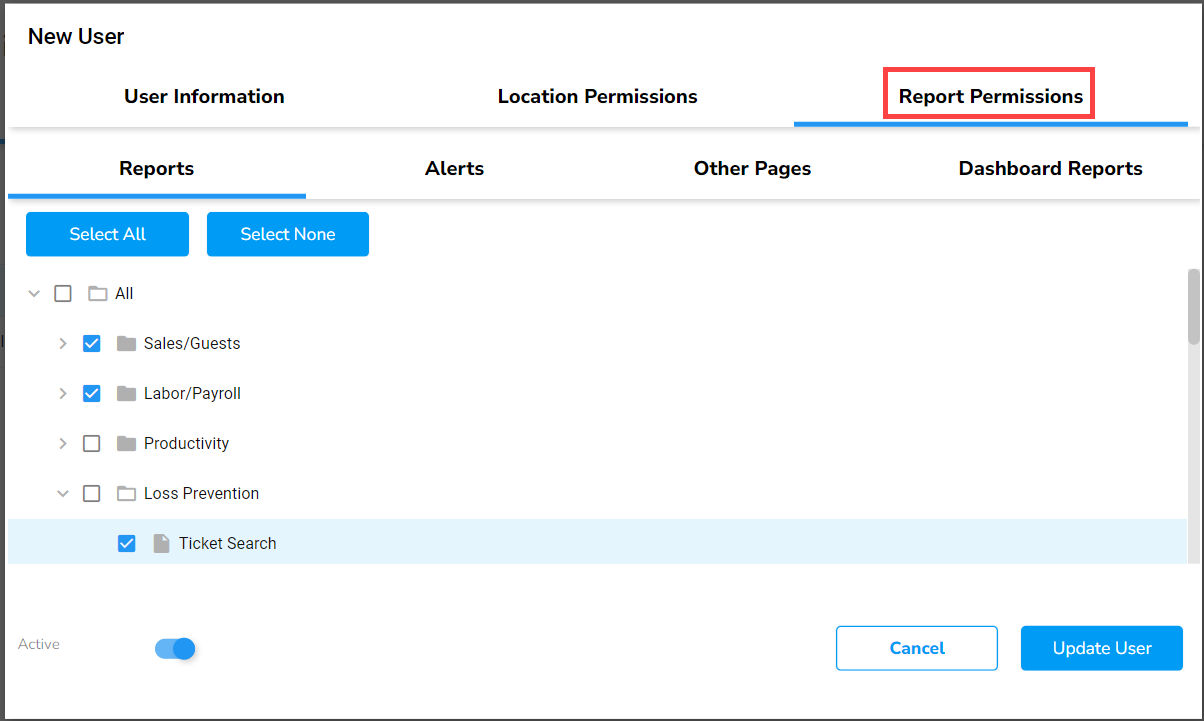Collapse the All tree node

pyautogui.click(x=34, y=294)
